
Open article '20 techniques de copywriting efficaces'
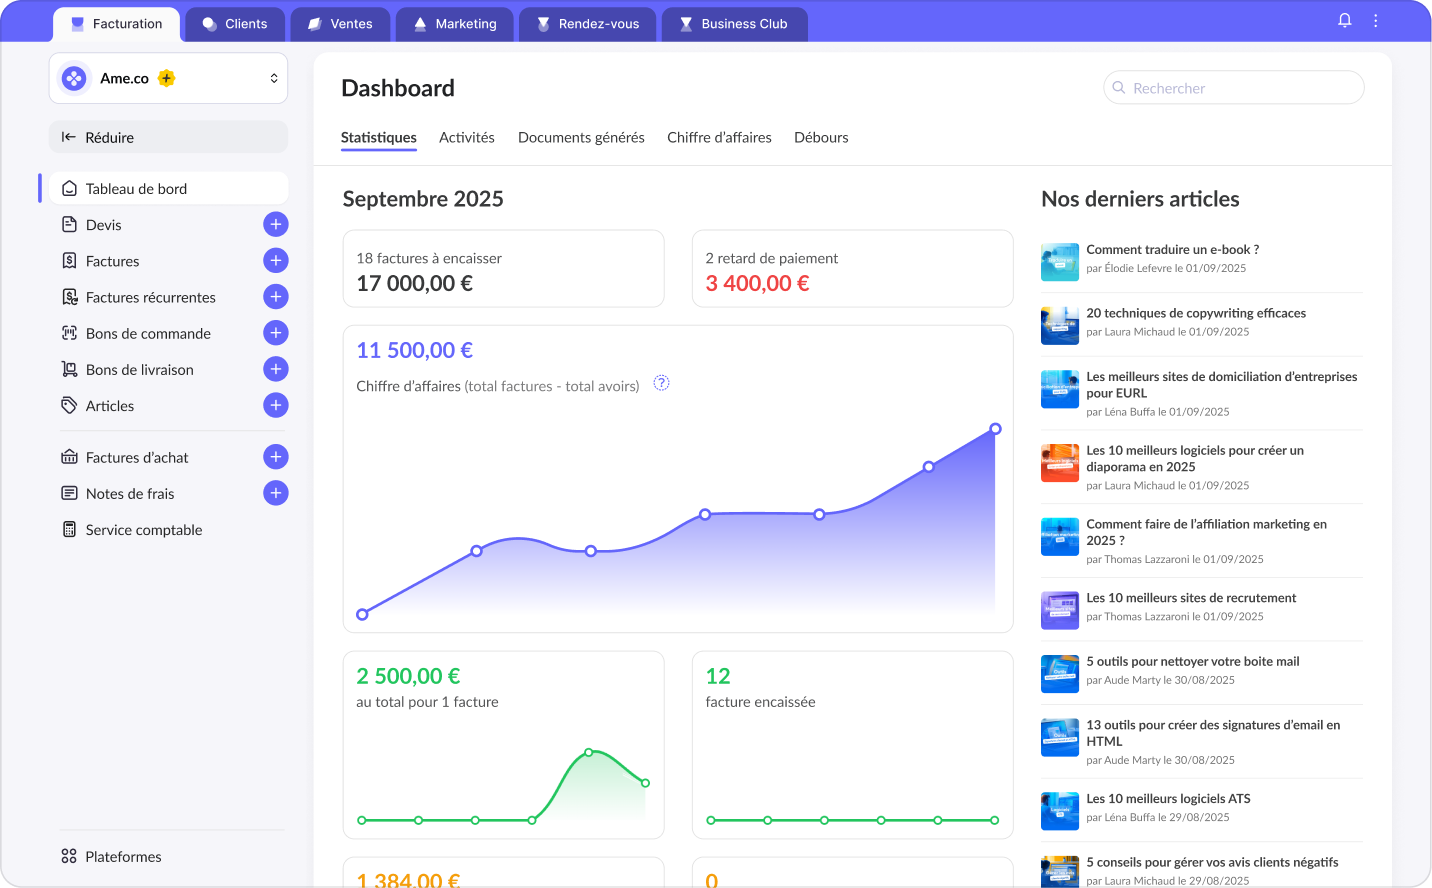1196,313
